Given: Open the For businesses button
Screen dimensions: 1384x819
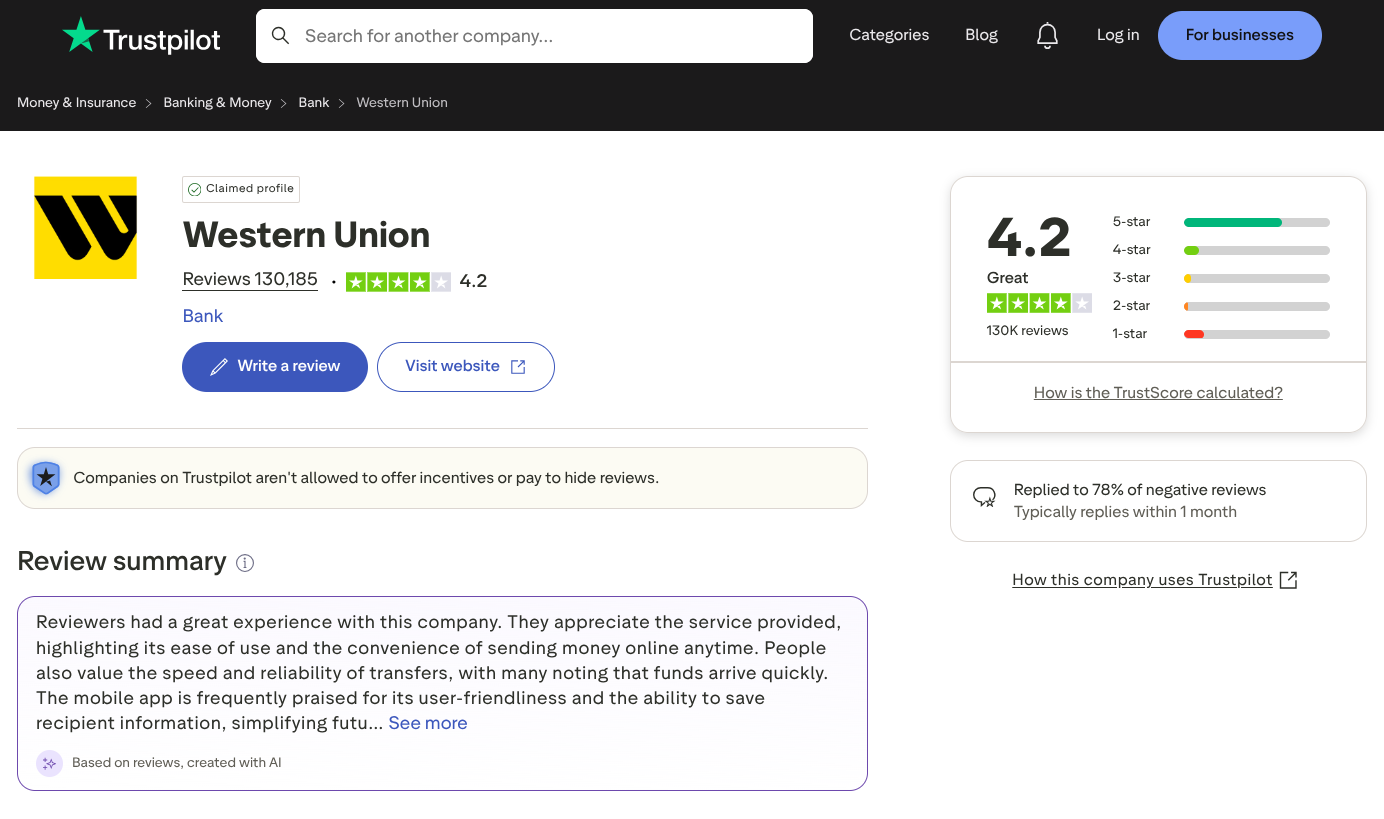Looking at the screenshot, I should click(x=1240, y=35).
